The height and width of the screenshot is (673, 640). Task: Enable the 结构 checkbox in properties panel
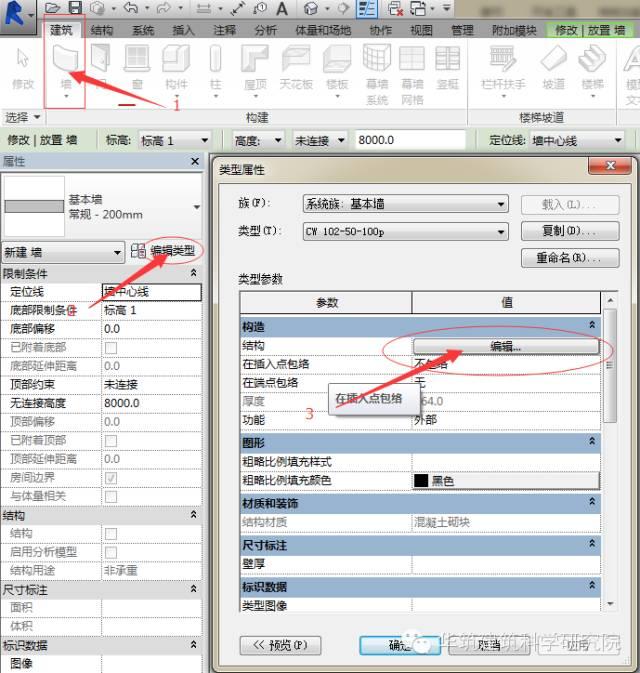[111, 534]
